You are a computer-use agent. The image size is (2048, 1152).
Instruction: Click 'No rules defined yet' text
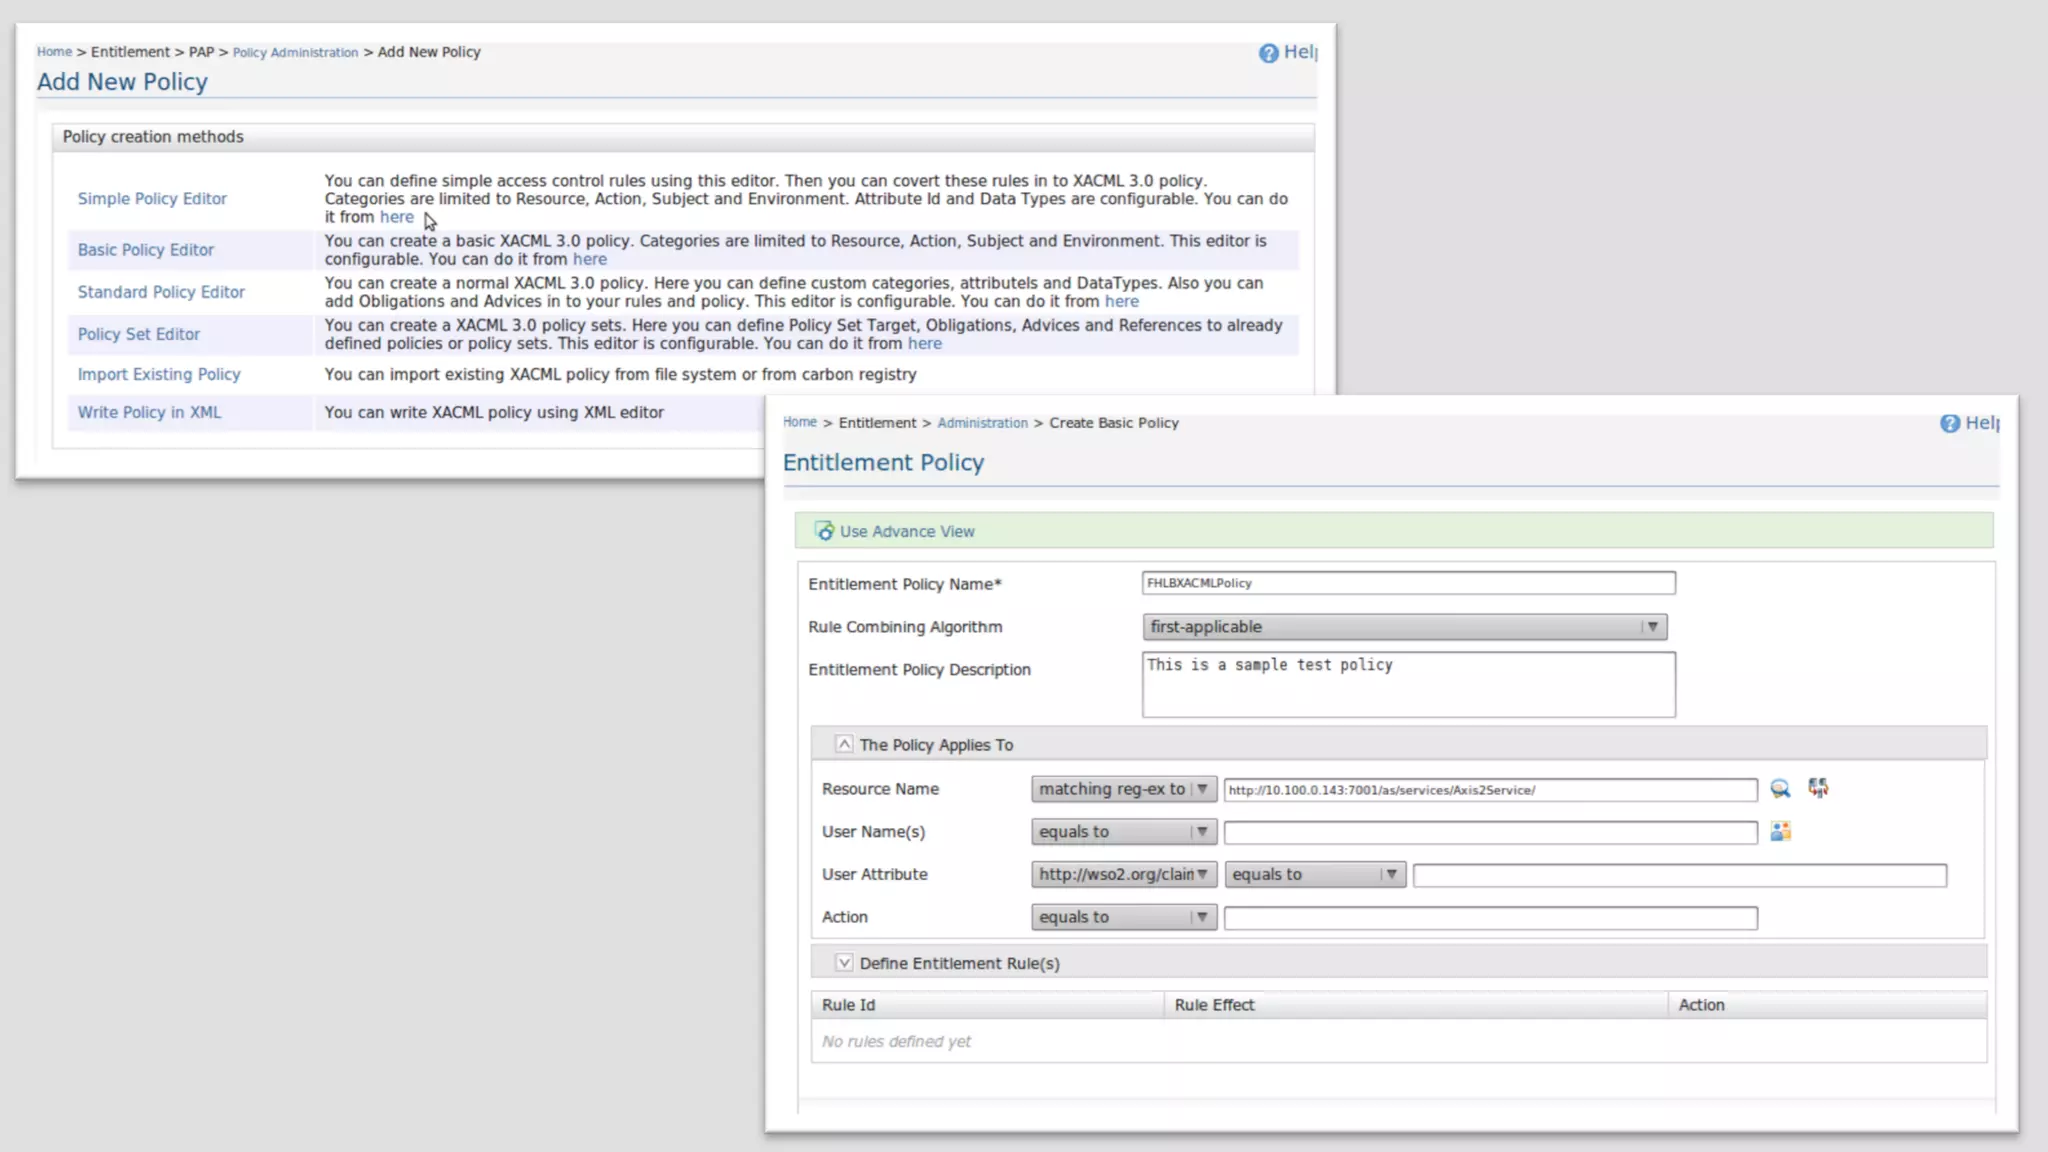(x=896, y=1042)
